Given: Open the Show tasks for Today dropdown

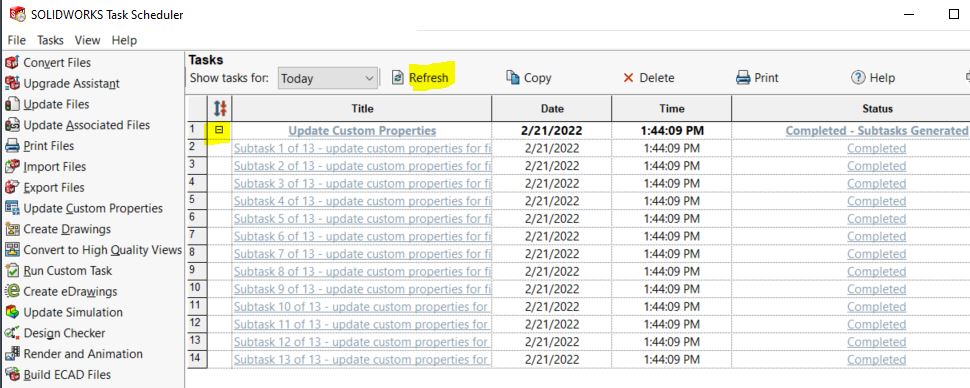Looking at the screenshot, I should (327, 79).
